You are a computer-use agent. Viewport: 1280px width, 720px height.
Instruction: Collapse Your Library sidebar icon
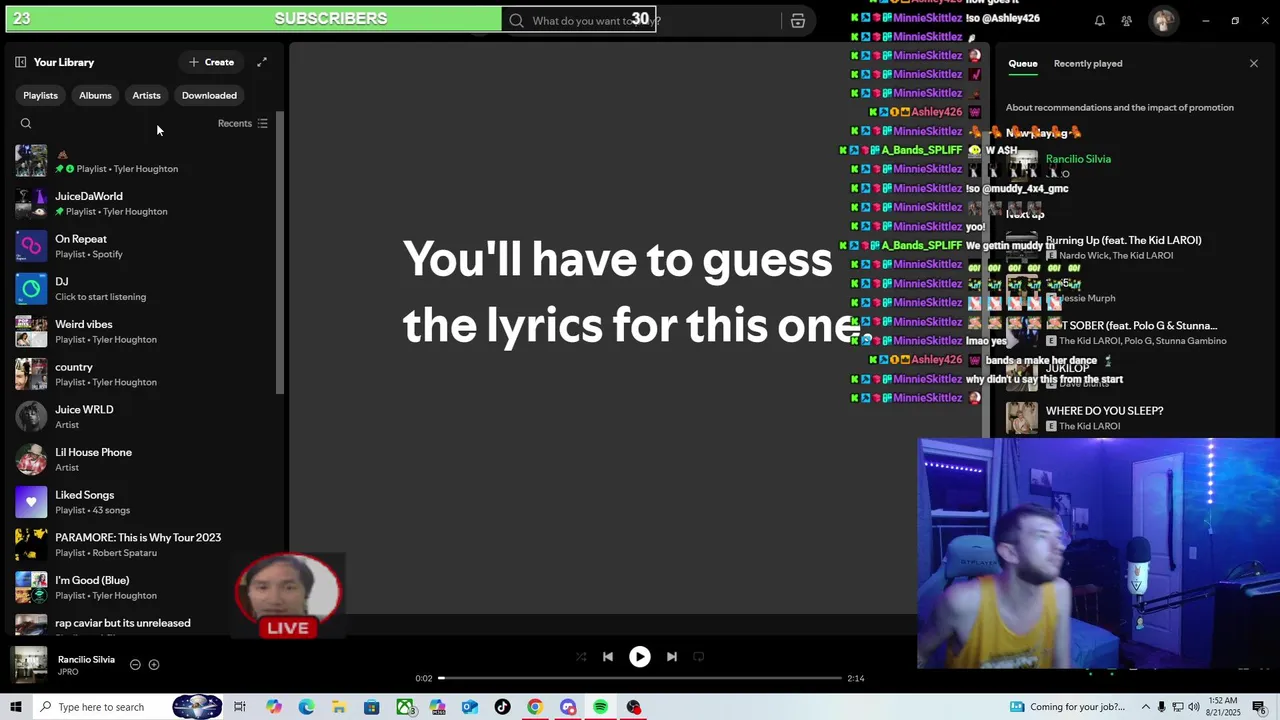pos(20,62)
